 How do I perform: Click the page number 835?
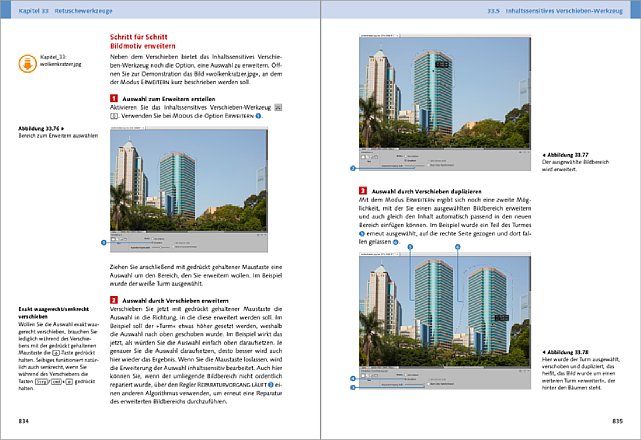pyautogui.click(x=617, y=421)
